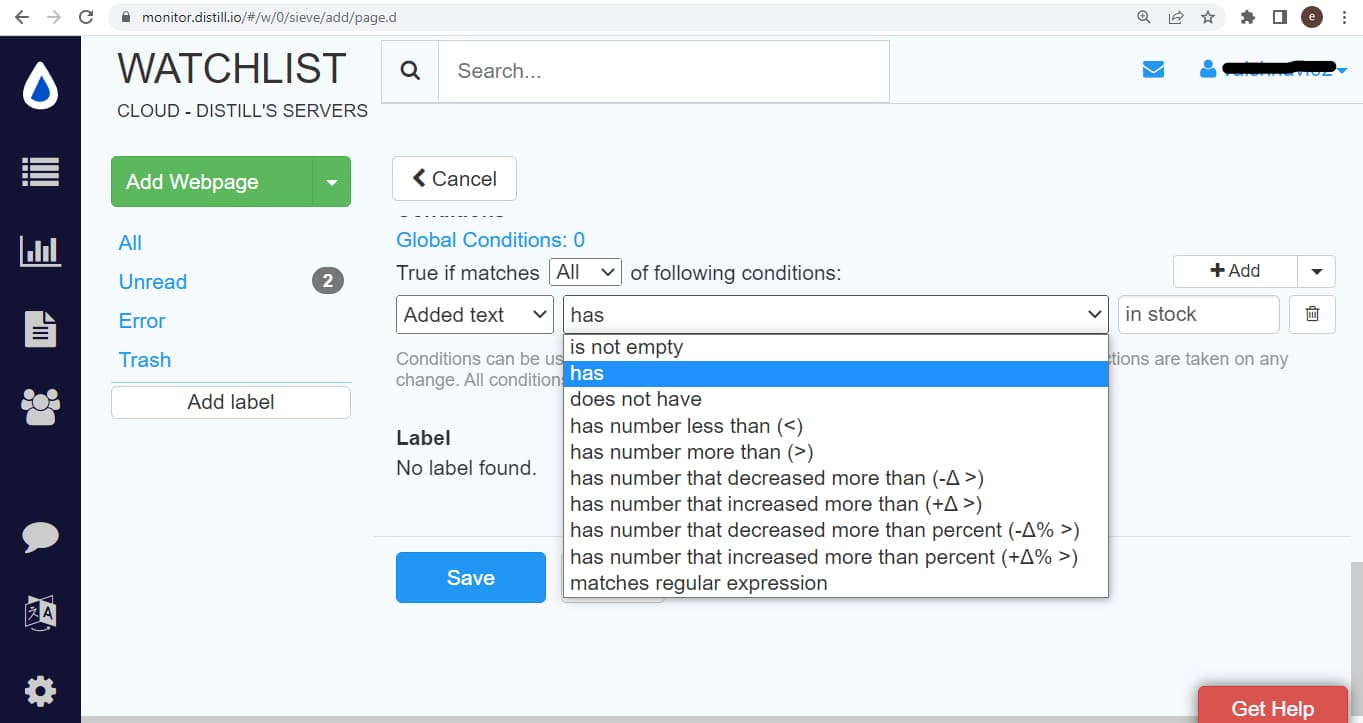Click the Distill water drop logo
Screen dimensions: 1363x723
(x=40, y=87)
